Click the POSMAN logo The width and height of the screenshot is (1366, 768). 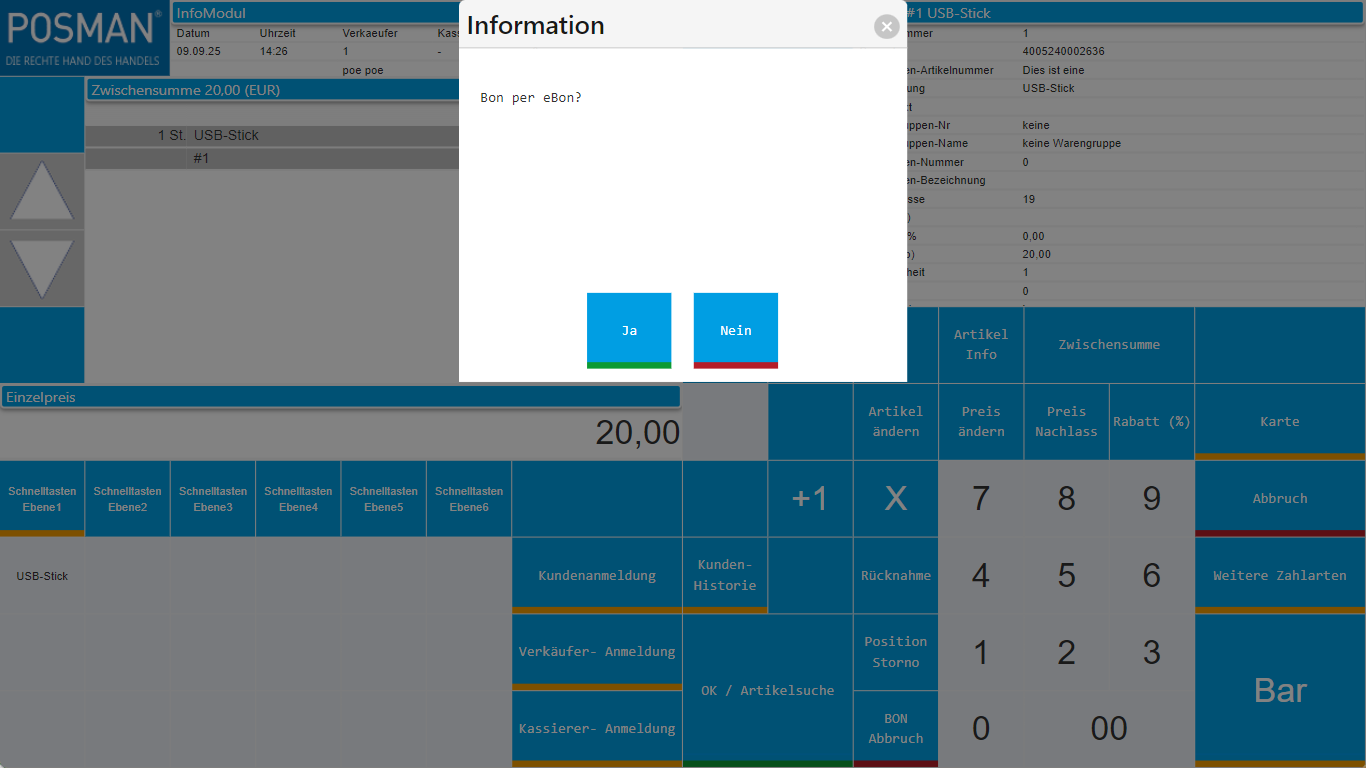[x=84, y=38]
